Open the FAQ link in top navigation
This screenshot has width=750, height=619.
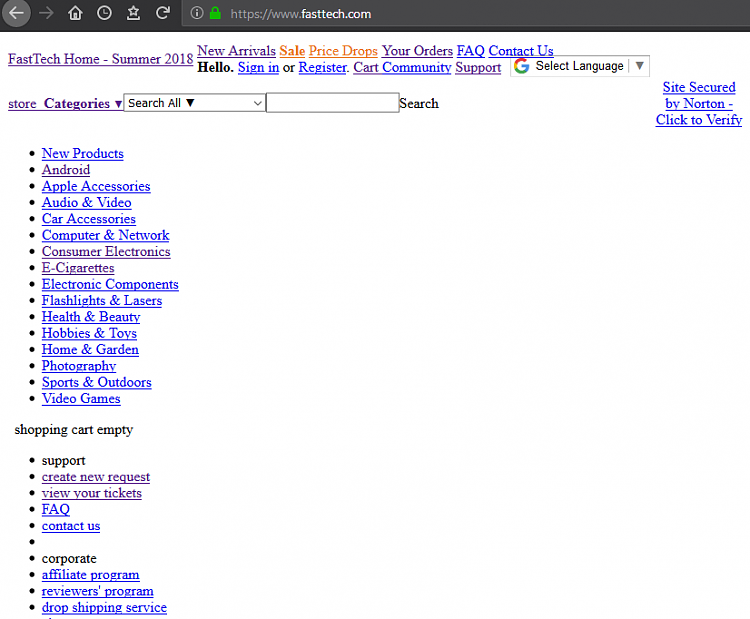click(x=471, y=51)
